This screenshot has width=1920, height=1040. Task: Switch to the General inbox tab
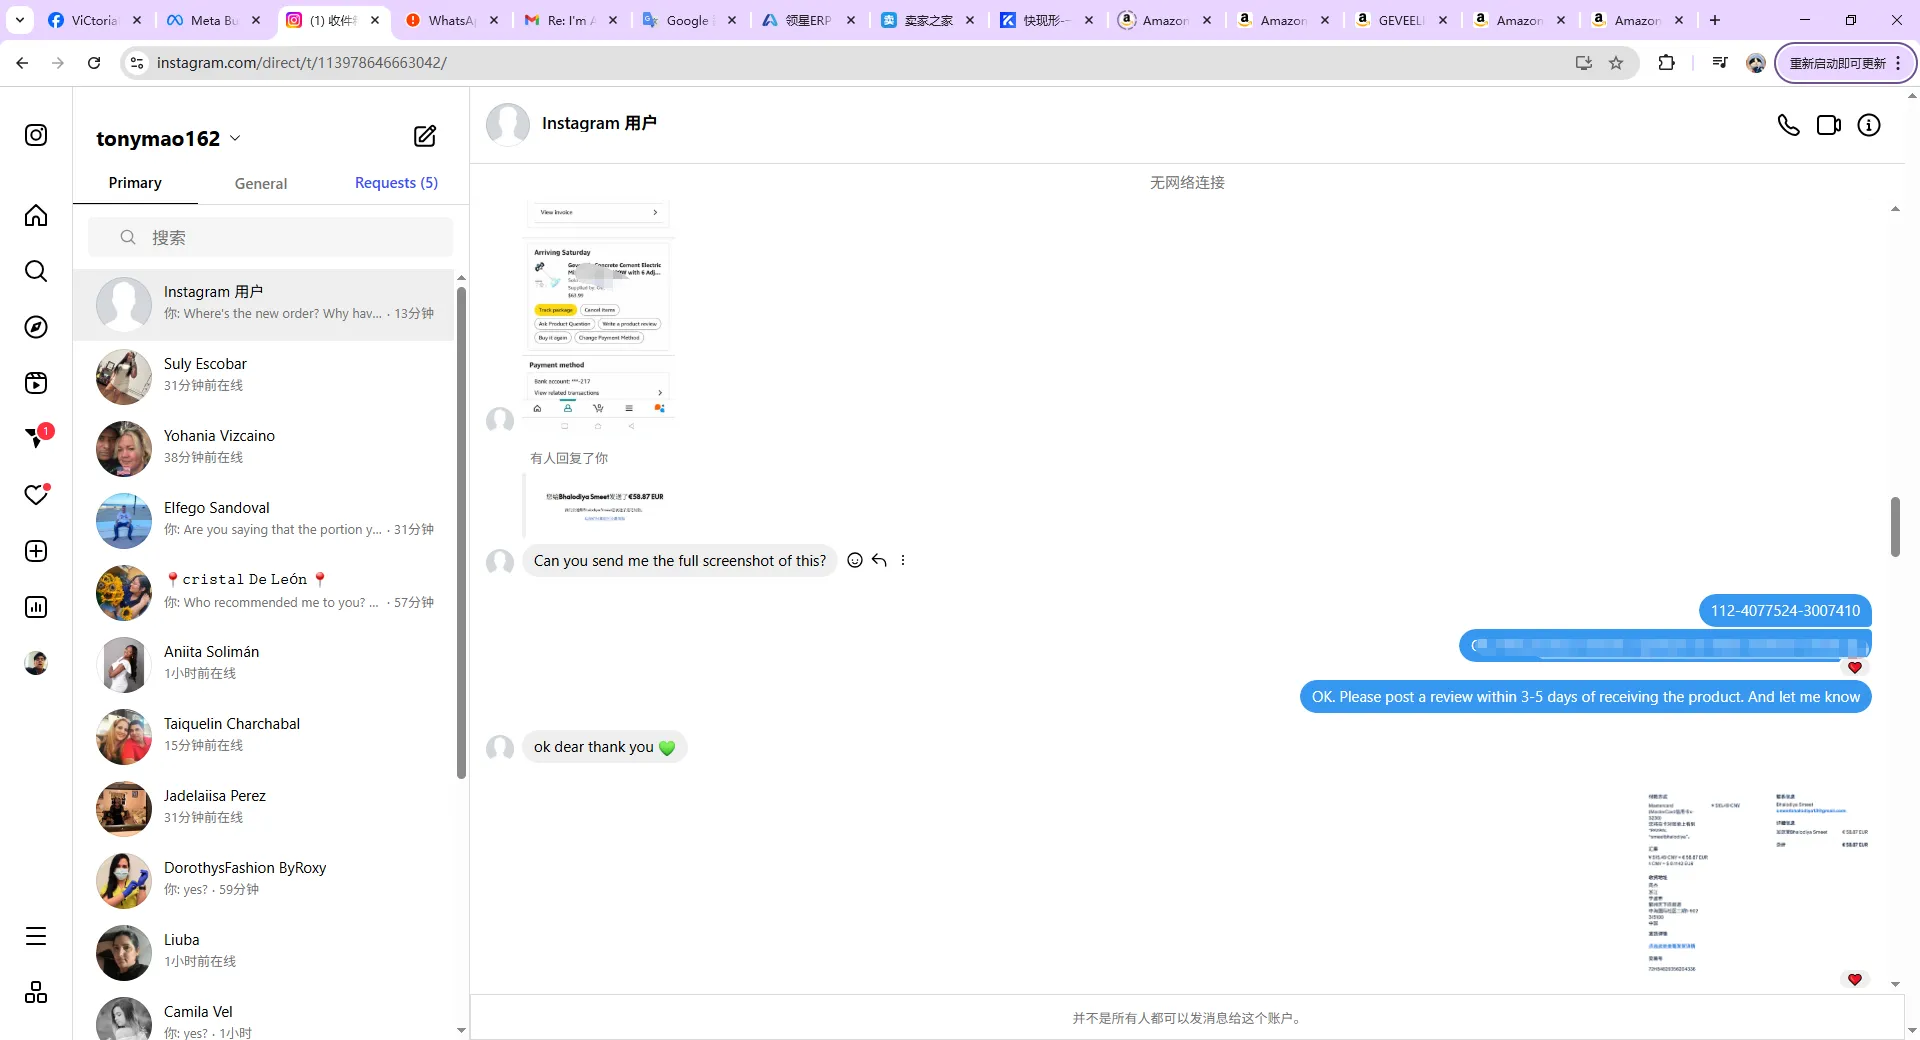261,183
